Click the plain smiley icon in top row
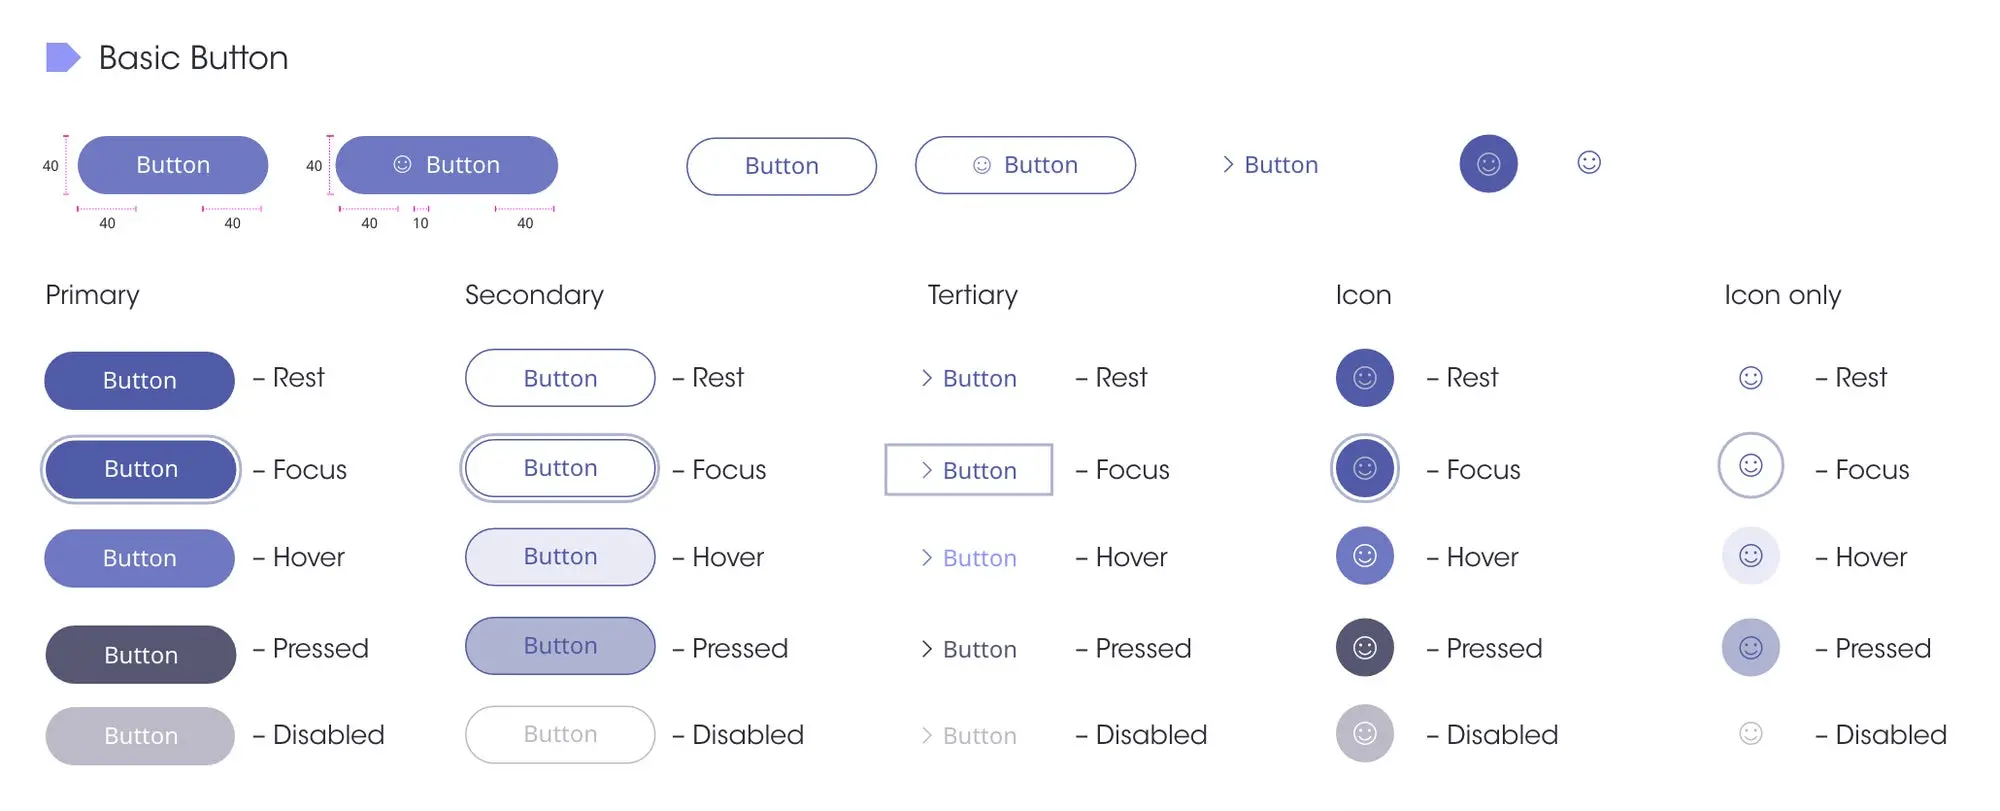This screenshot has height=811, width=2000. coord(1589,162)
